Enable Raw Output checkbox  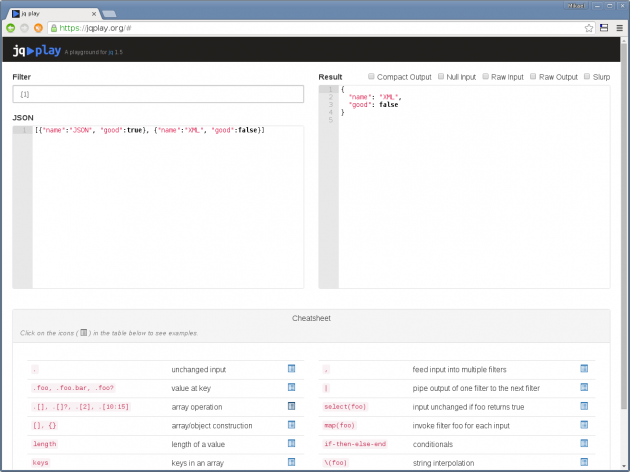(533, 76)
